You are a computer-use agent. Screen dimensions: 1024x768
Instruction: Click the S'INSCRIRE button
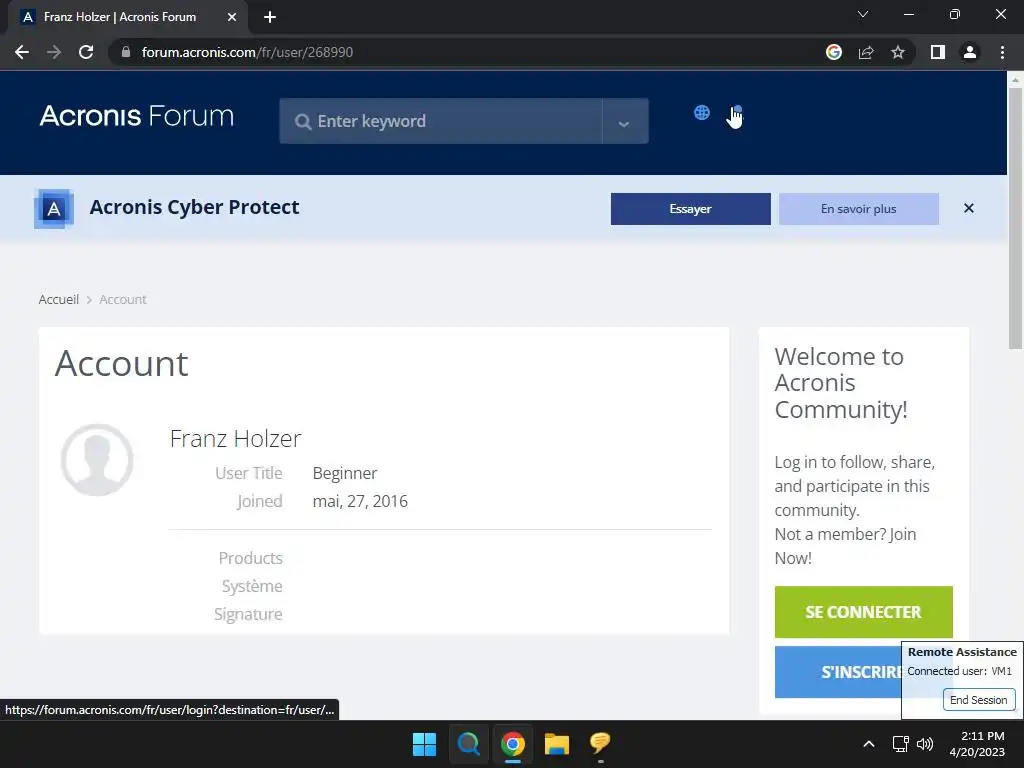click(x=839, y=672)
